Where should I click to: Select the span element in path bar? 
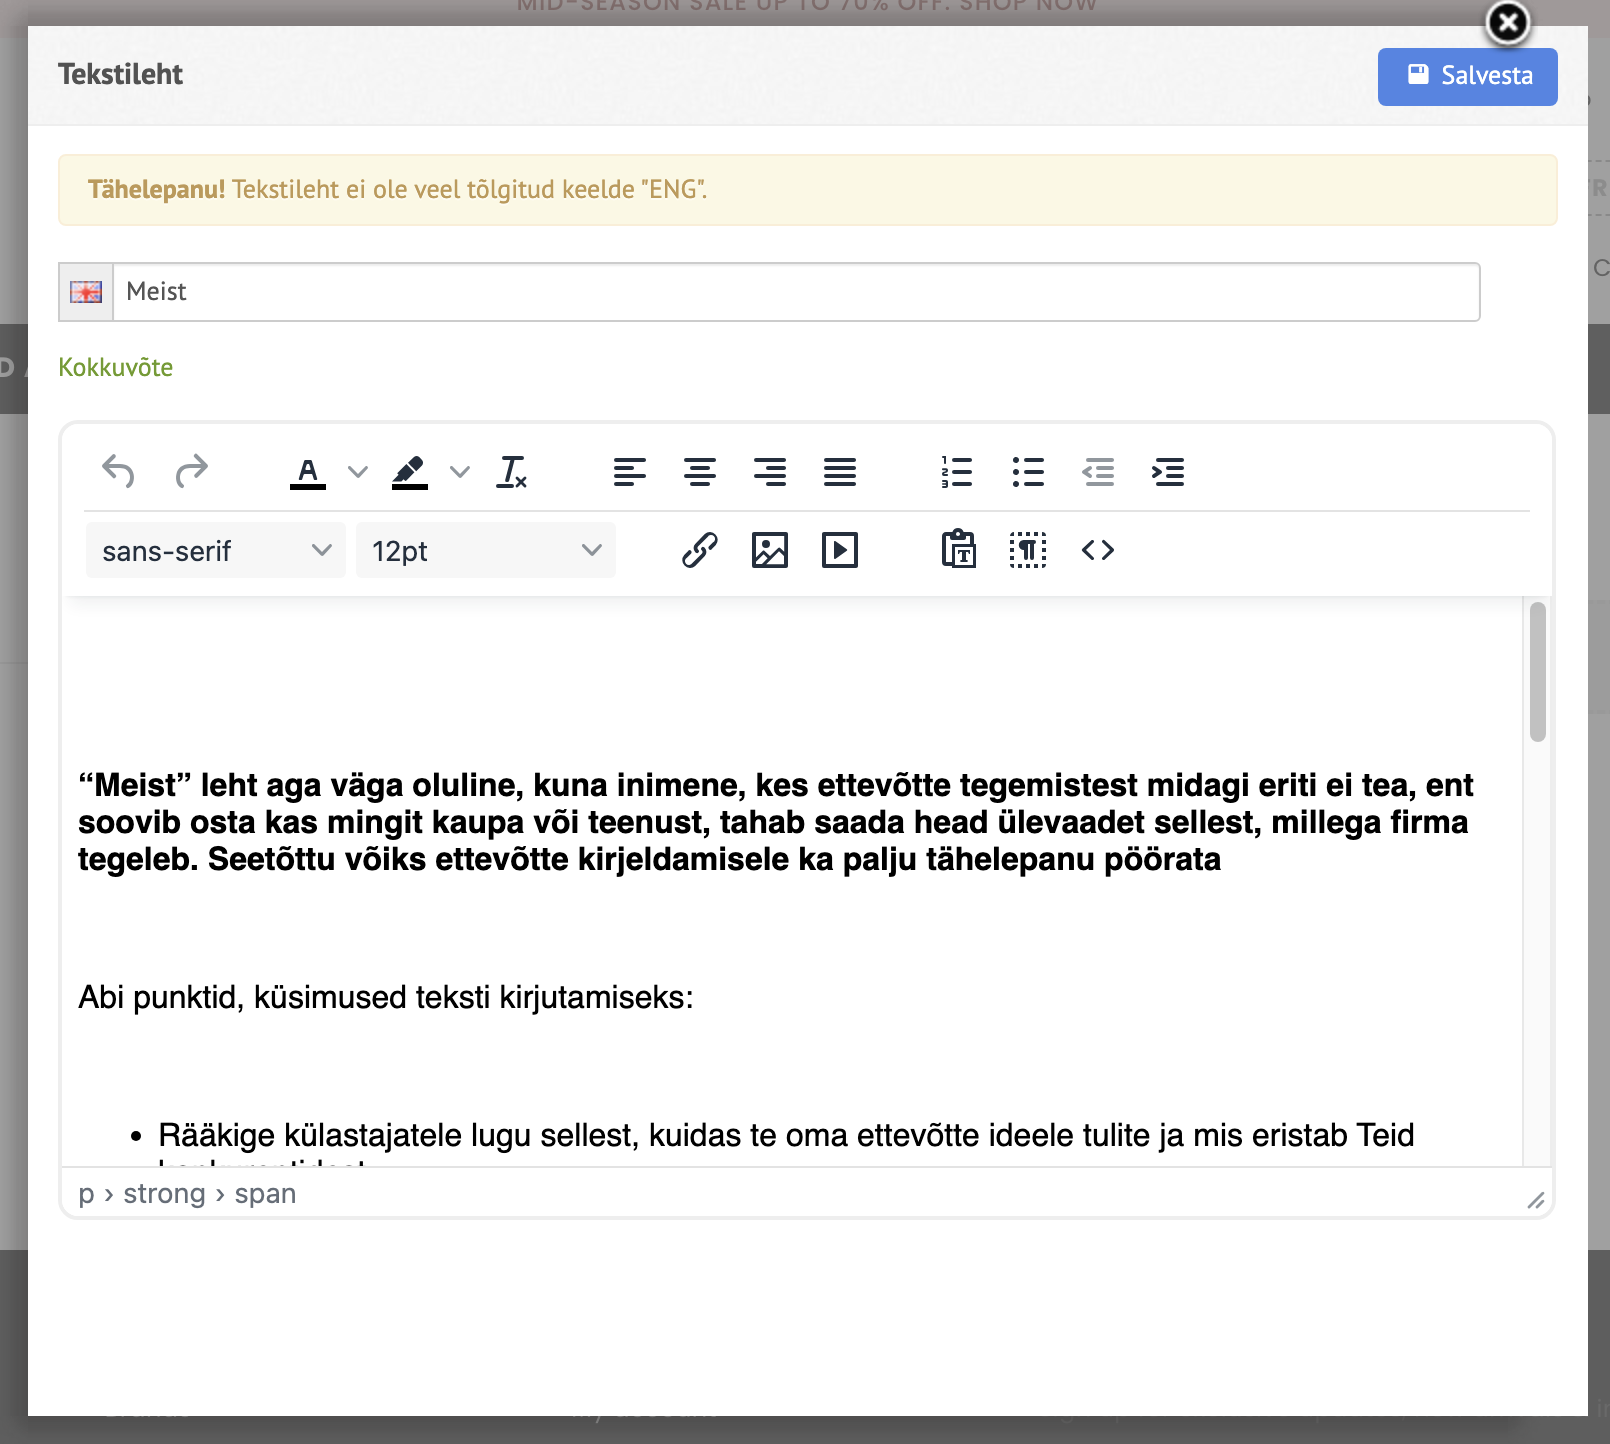pos(265,1194)
